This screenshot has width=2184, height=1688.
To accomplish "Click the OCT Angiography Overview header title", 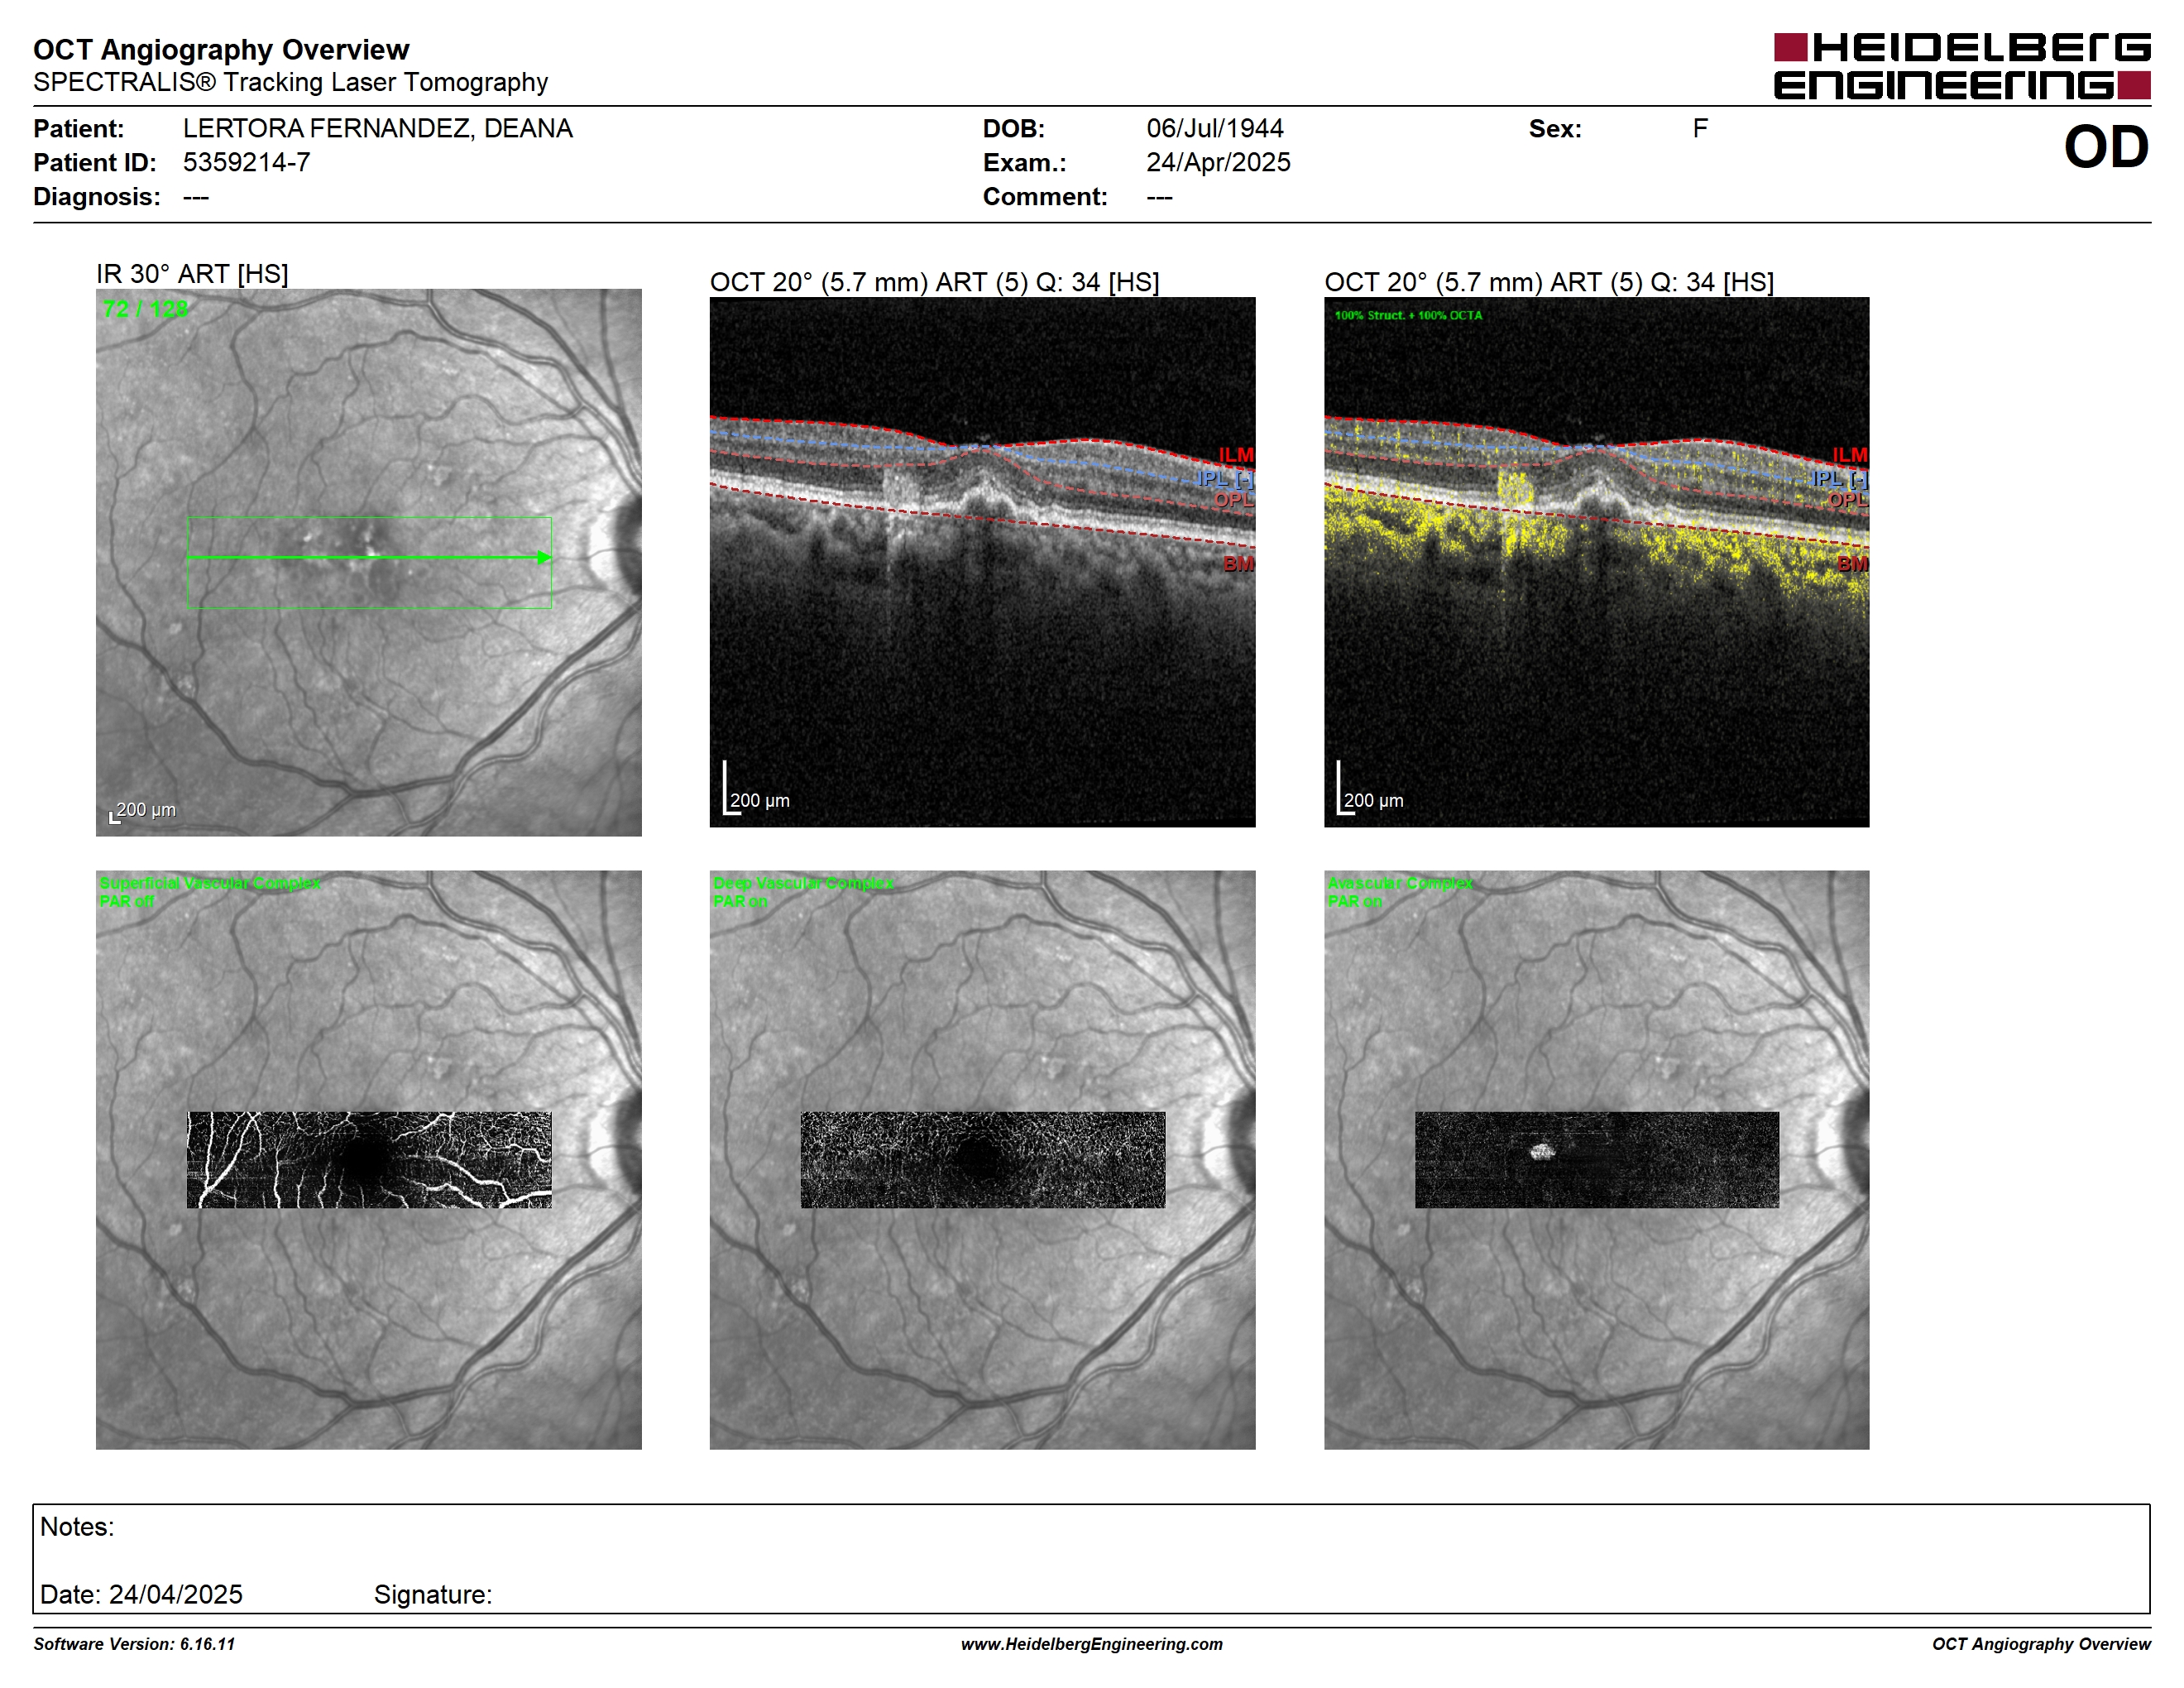I will [x=221, y=49].
